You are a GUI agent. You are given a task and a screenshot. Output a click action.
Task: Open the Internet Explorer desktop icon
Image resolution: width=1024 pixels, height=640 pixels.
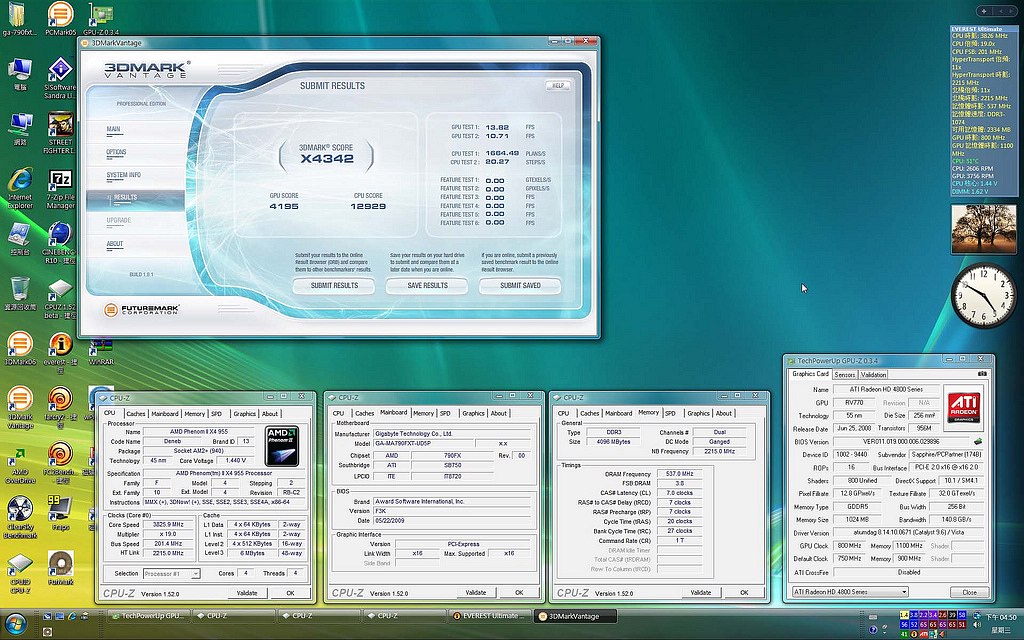(x=20, y=189)
